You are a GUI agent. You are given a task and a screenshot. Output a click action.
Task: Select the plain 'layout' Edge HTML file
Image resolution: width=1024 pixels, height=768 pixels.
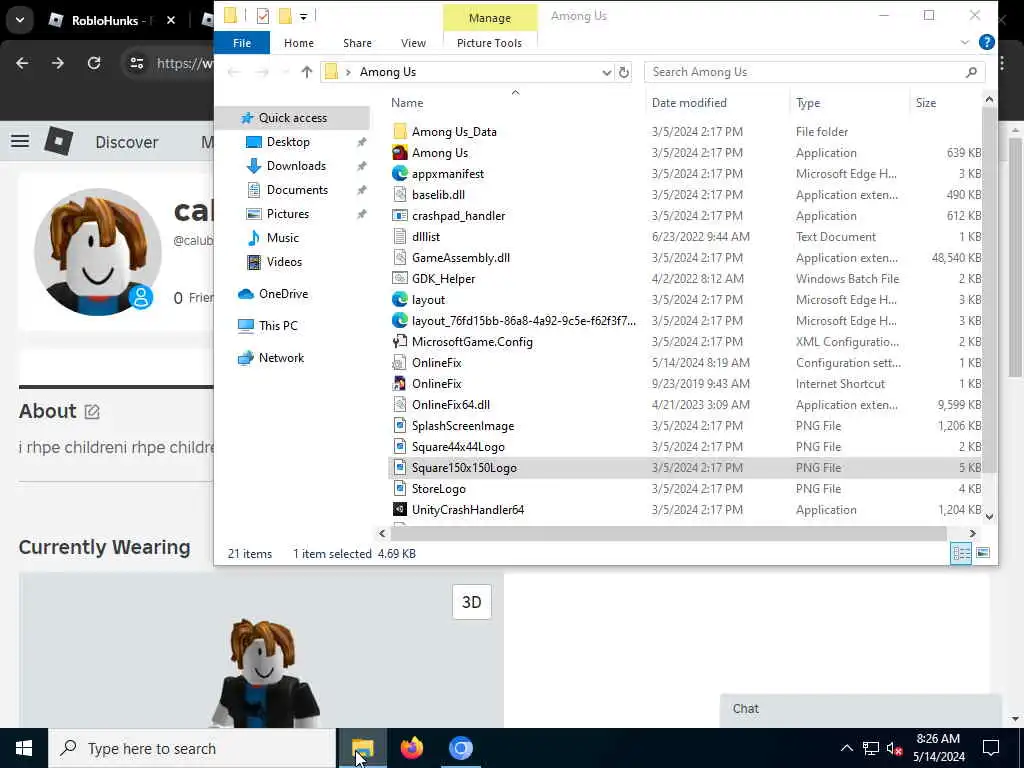tap(428, 300)
